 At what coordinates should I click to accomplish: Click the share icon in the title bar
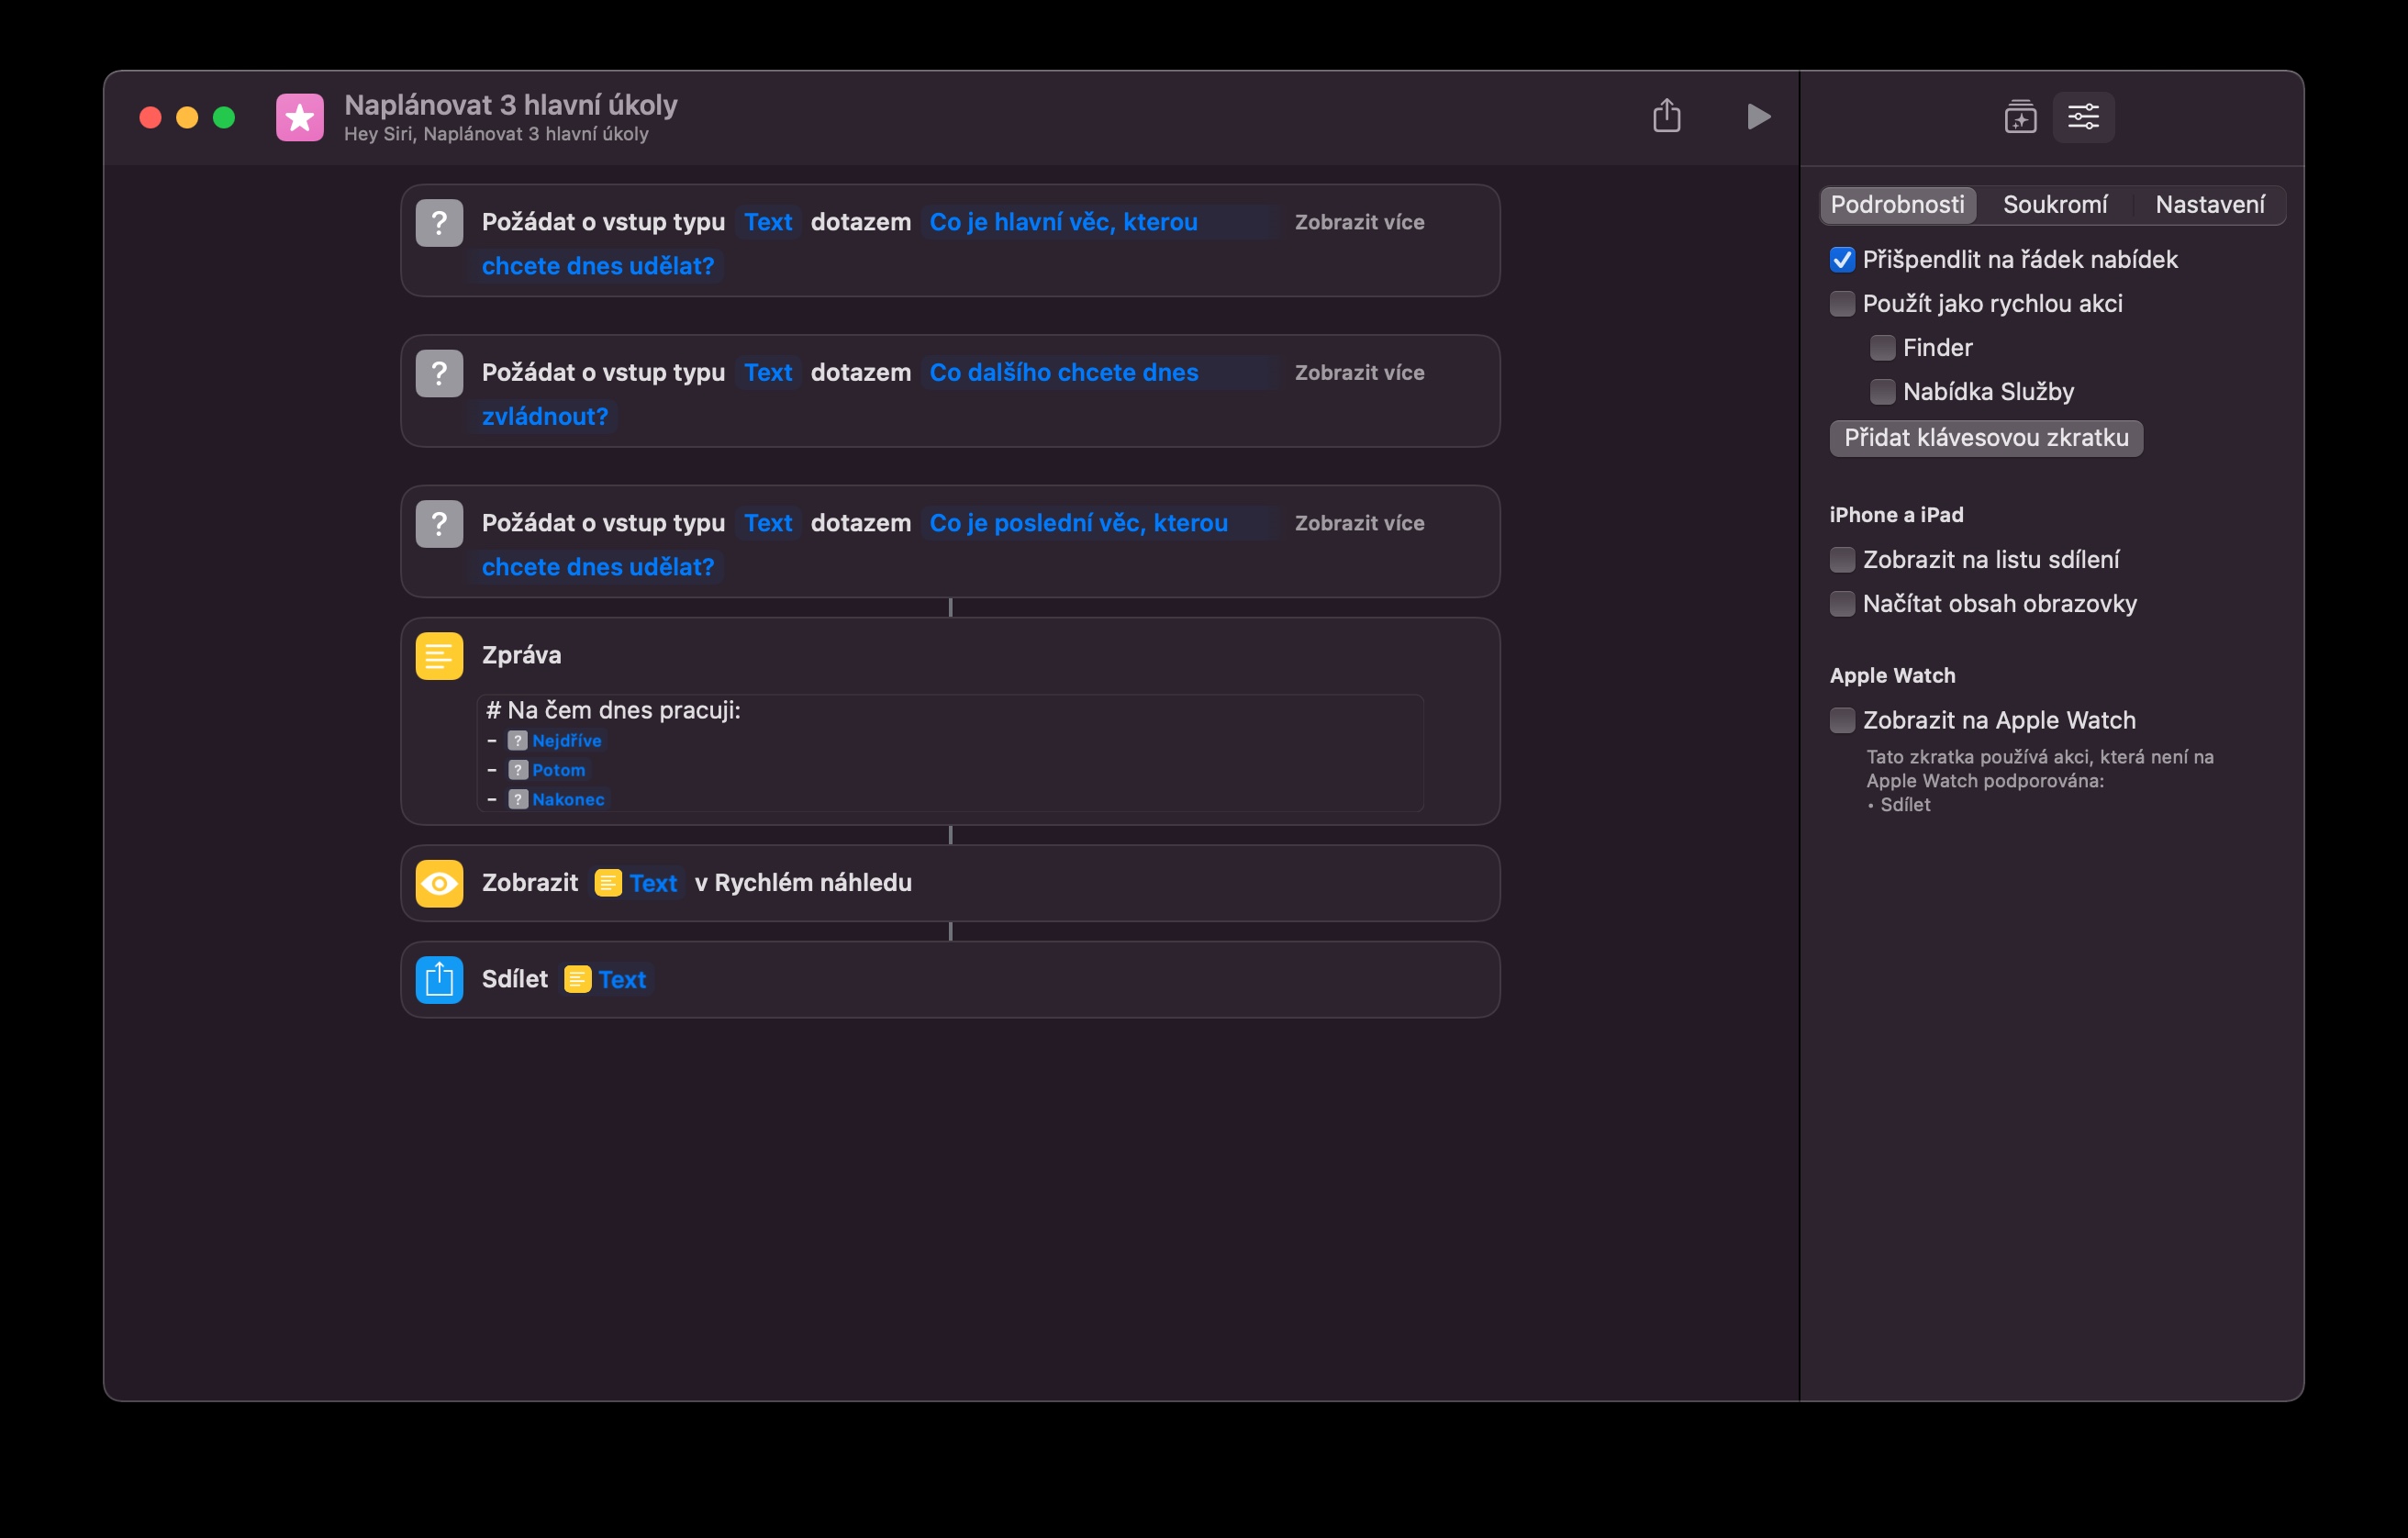pos(1666,116)
